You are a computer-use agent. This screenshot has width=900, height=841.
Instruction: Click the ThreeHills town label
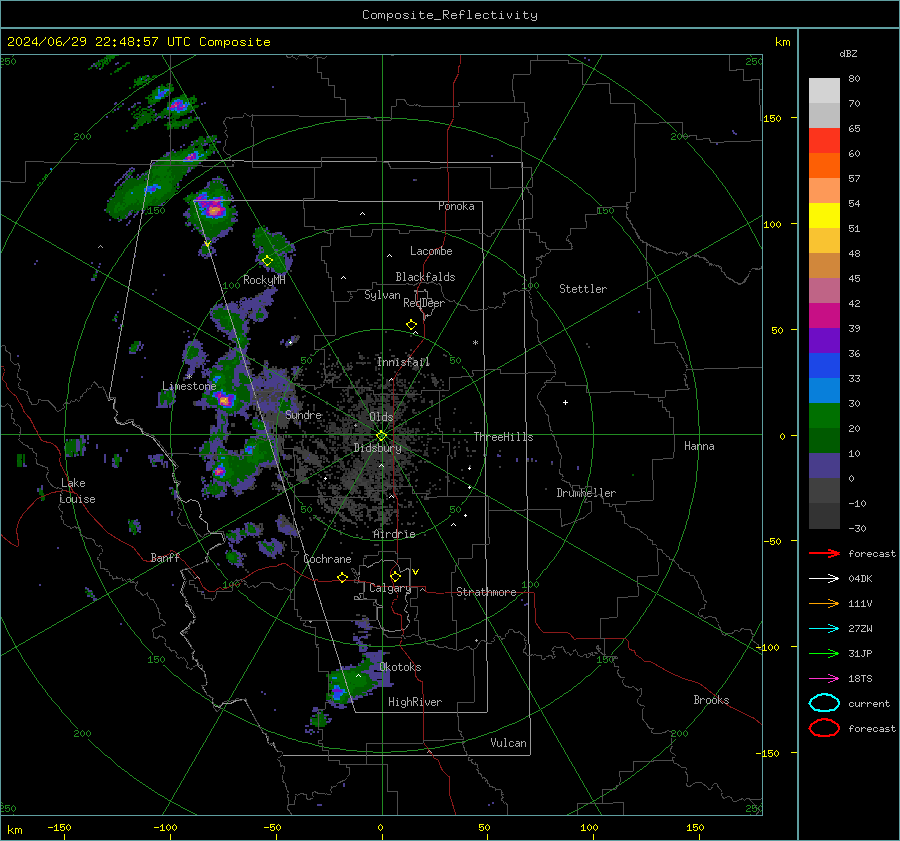[503, 437]
